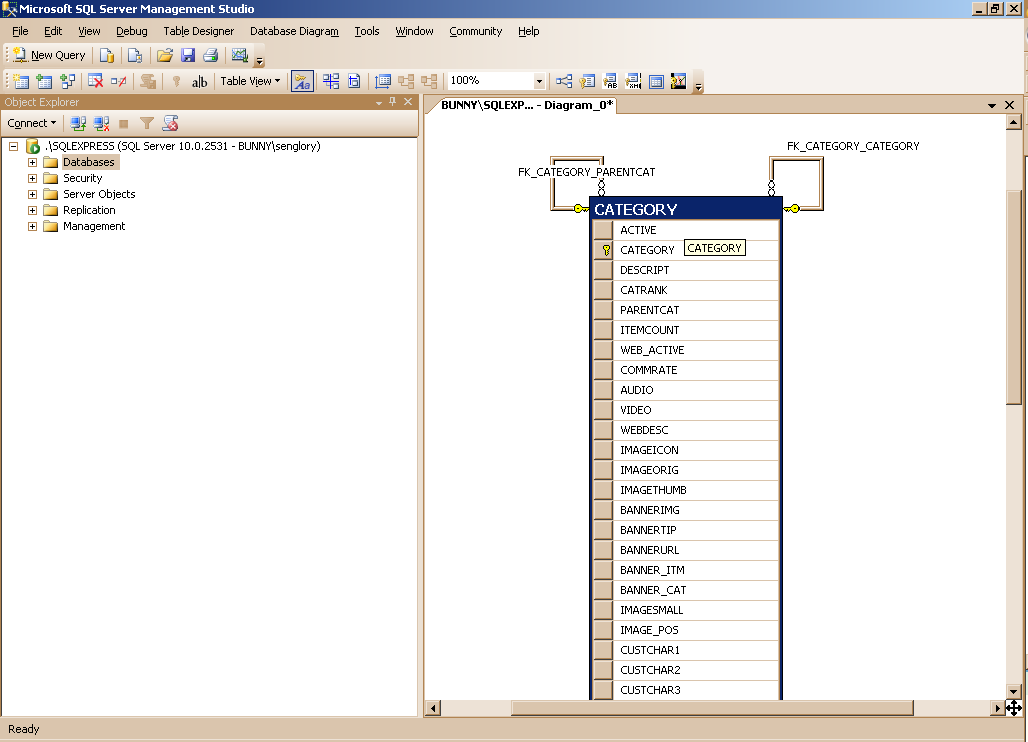Click the Save diskette icon

coord(188,55)
